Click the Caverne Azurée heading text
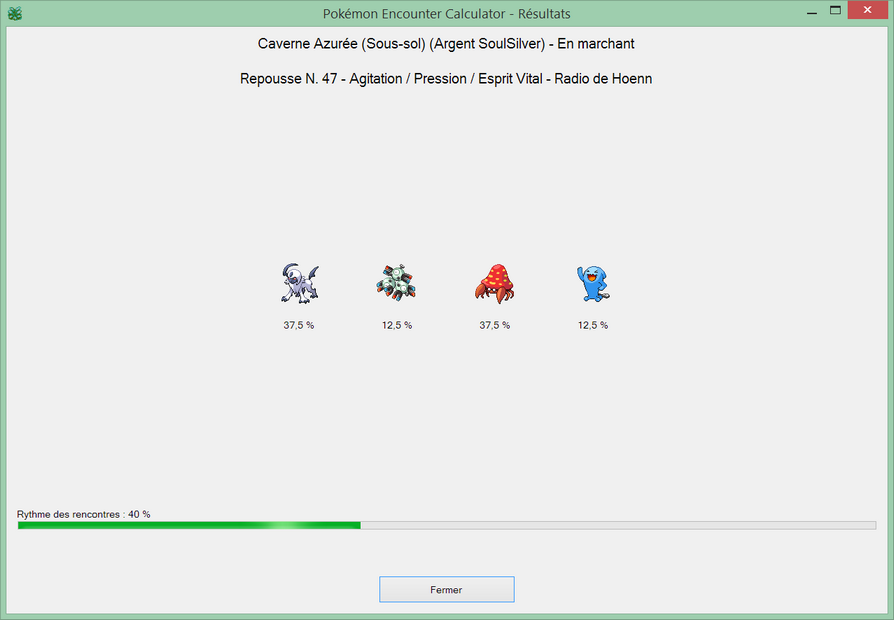894x620 pixels. (446, 44)
